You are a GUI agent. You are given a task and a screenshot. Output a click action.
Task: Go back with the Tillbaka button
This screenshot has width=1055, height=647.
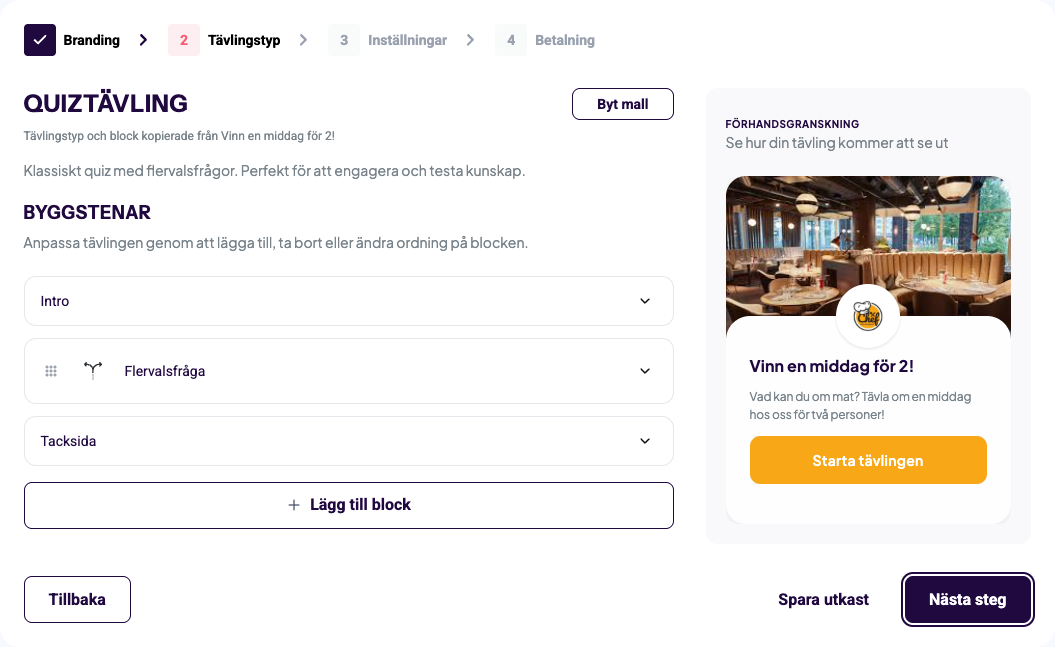(77, 600)
